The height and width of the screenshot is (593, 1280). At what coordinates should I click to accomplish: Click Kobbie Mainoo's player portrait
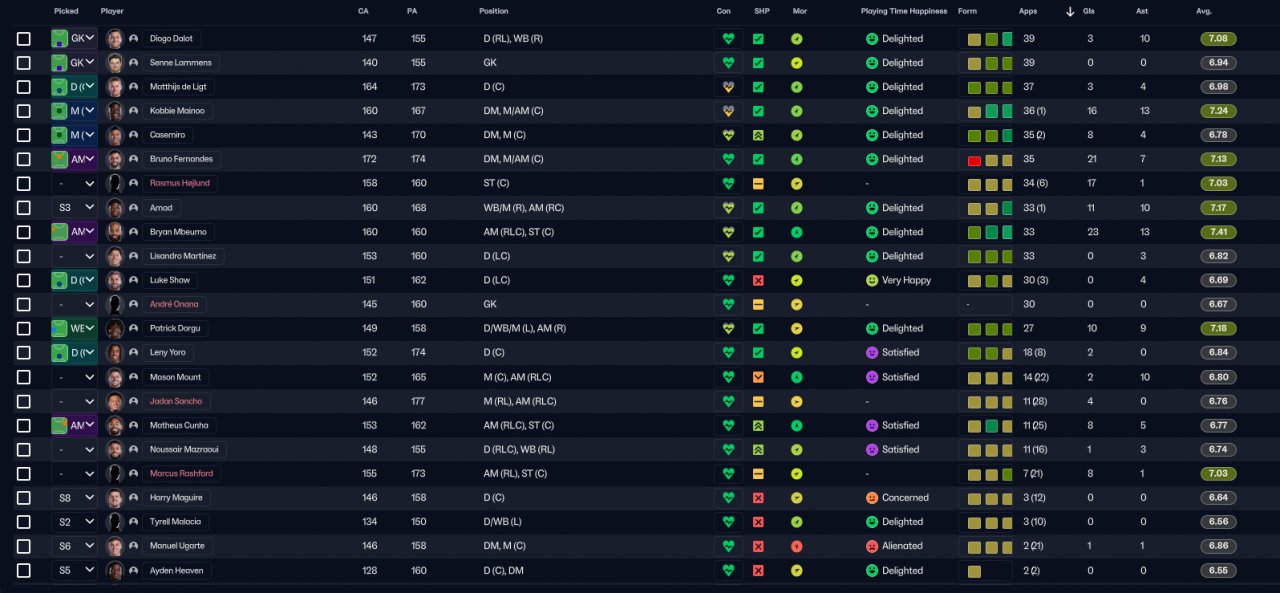pyautogui.click(x=115, y=111)
